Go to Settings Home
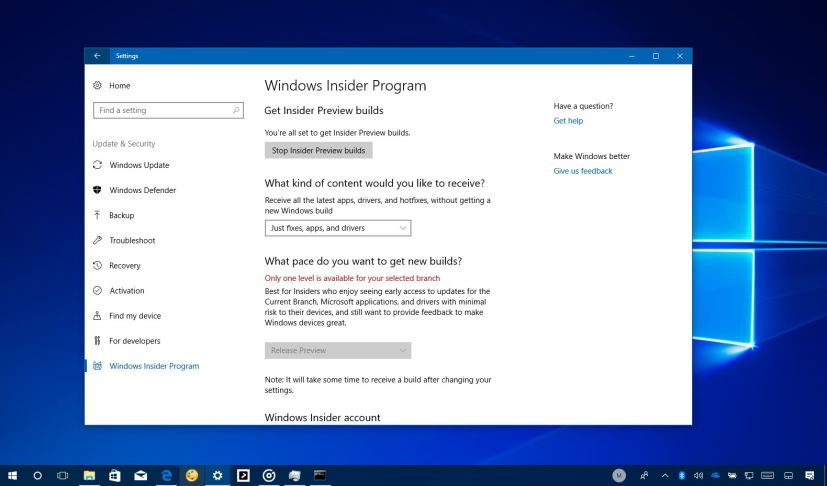Viewport: 827px width, 486px height. [x=120, y=85]
